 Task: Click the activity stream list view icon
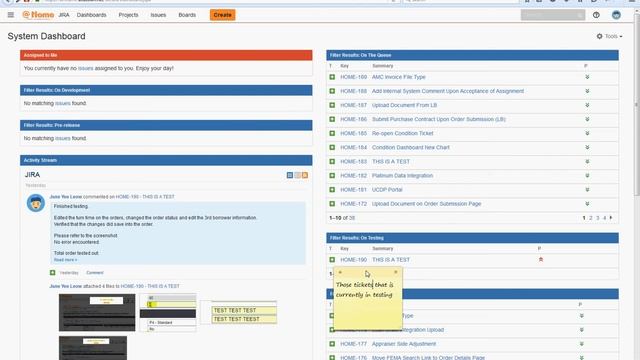[x=298, y=175]
